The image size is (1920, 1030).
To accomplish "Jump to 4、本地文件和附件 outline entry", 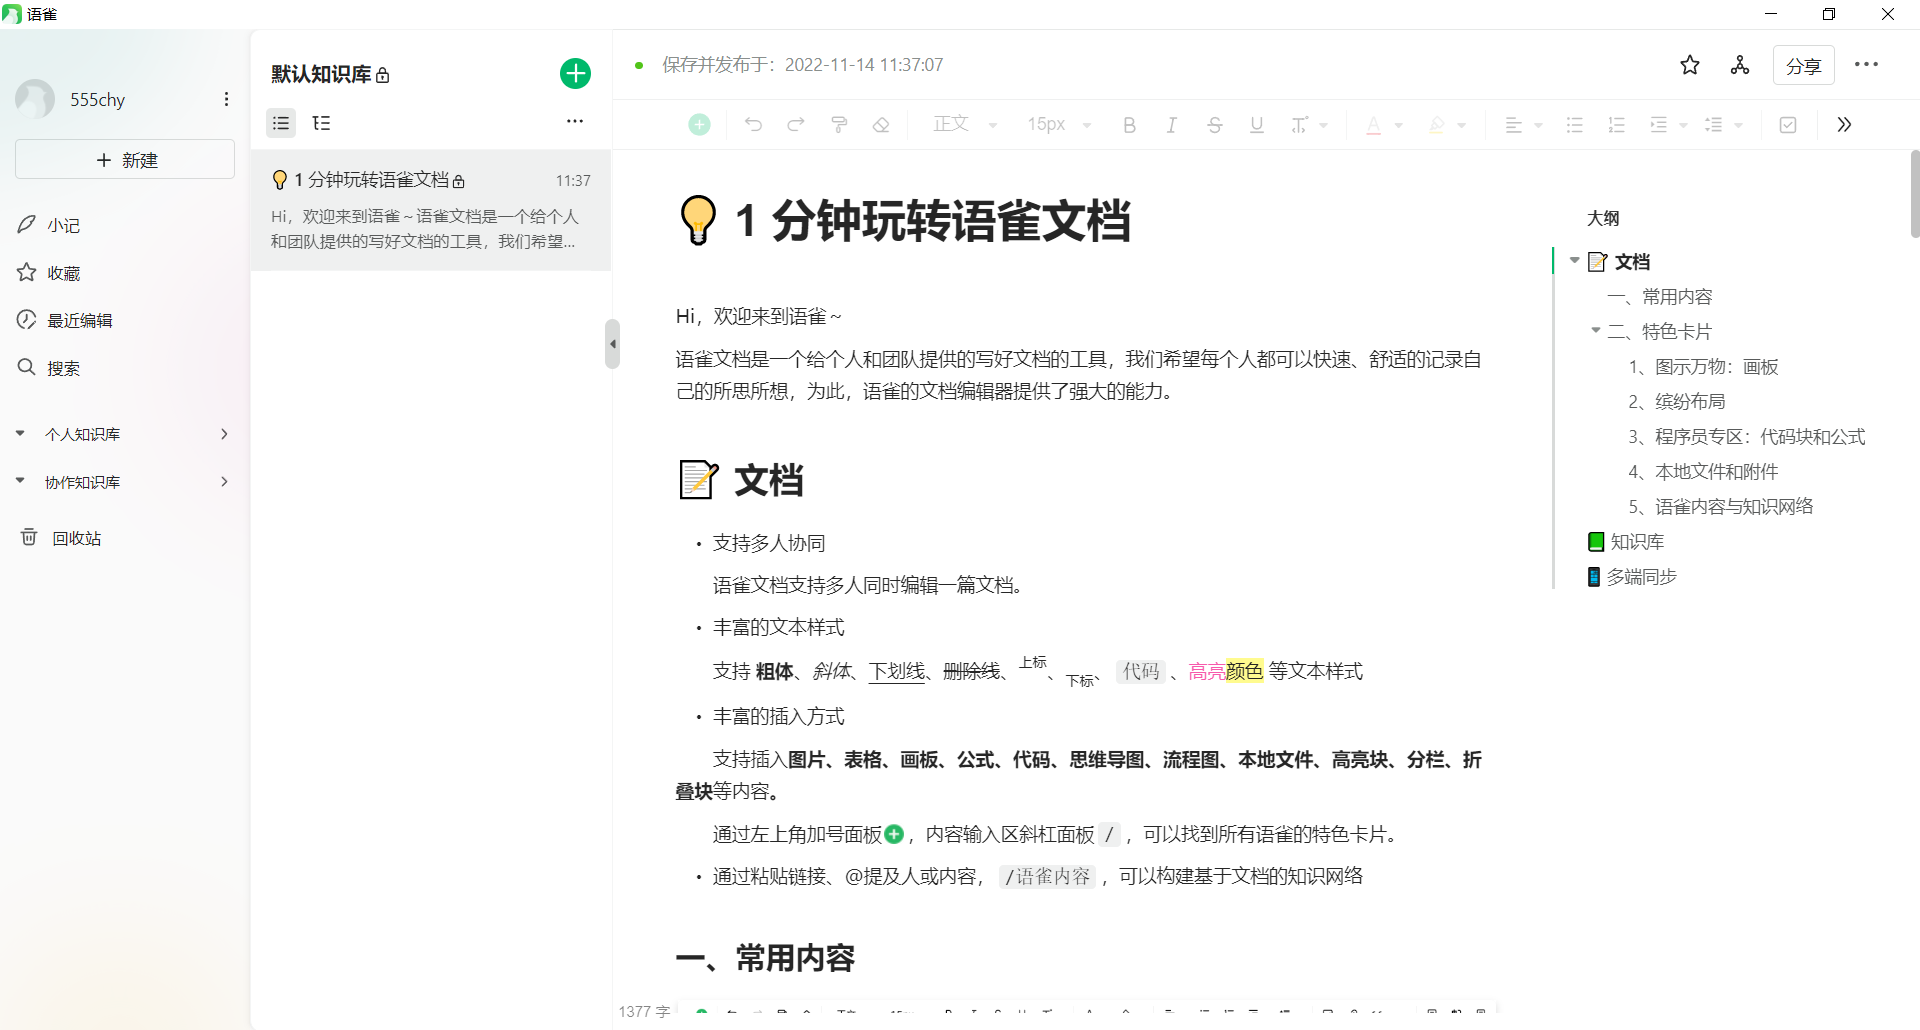I will [1703, 472].
